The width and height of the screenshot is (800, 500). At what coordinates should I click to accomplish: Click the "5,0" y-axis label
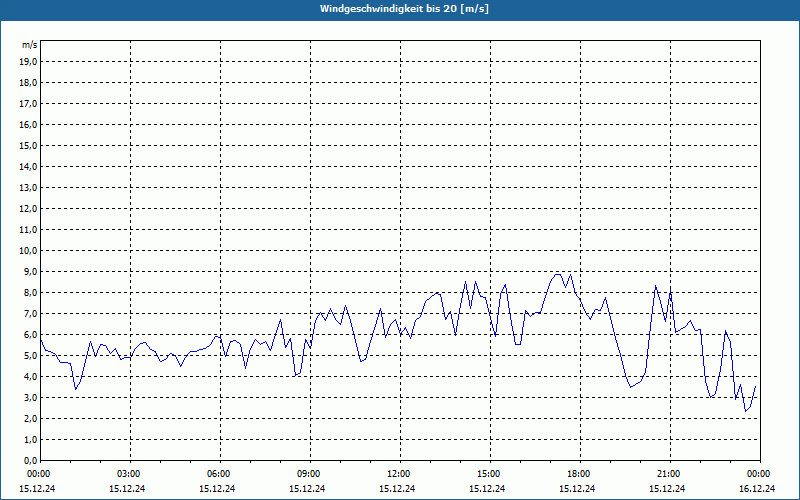(30, 356)
